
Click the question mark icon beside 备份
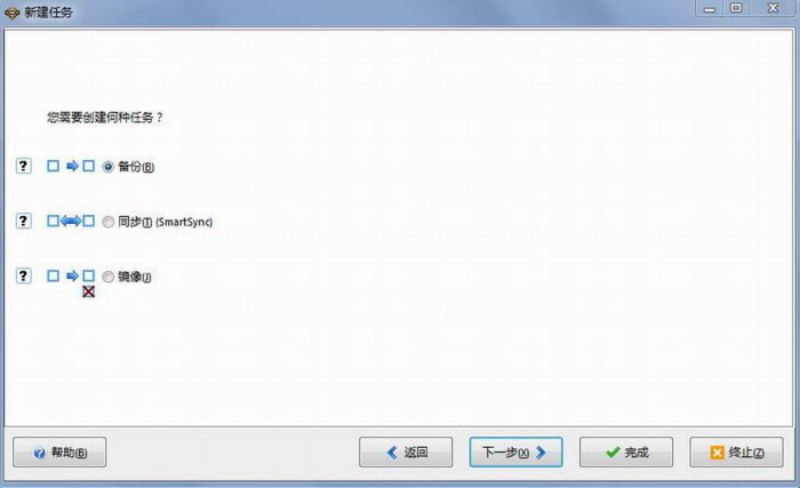(x=23, y=166)
